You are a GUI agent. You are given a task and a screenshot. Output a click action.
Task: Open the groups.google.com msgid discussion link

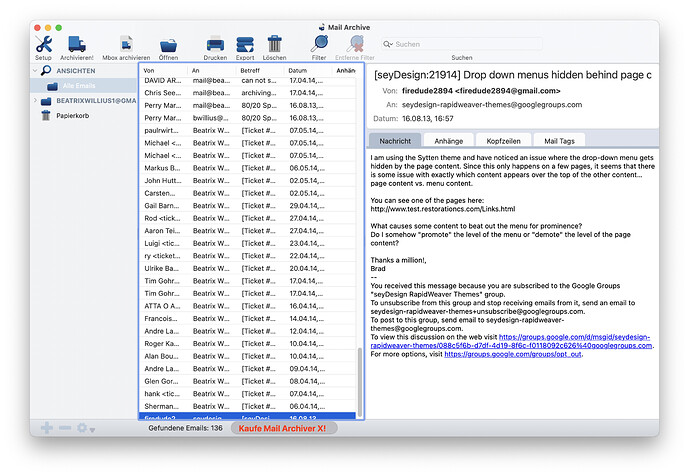tap(511, 341)
